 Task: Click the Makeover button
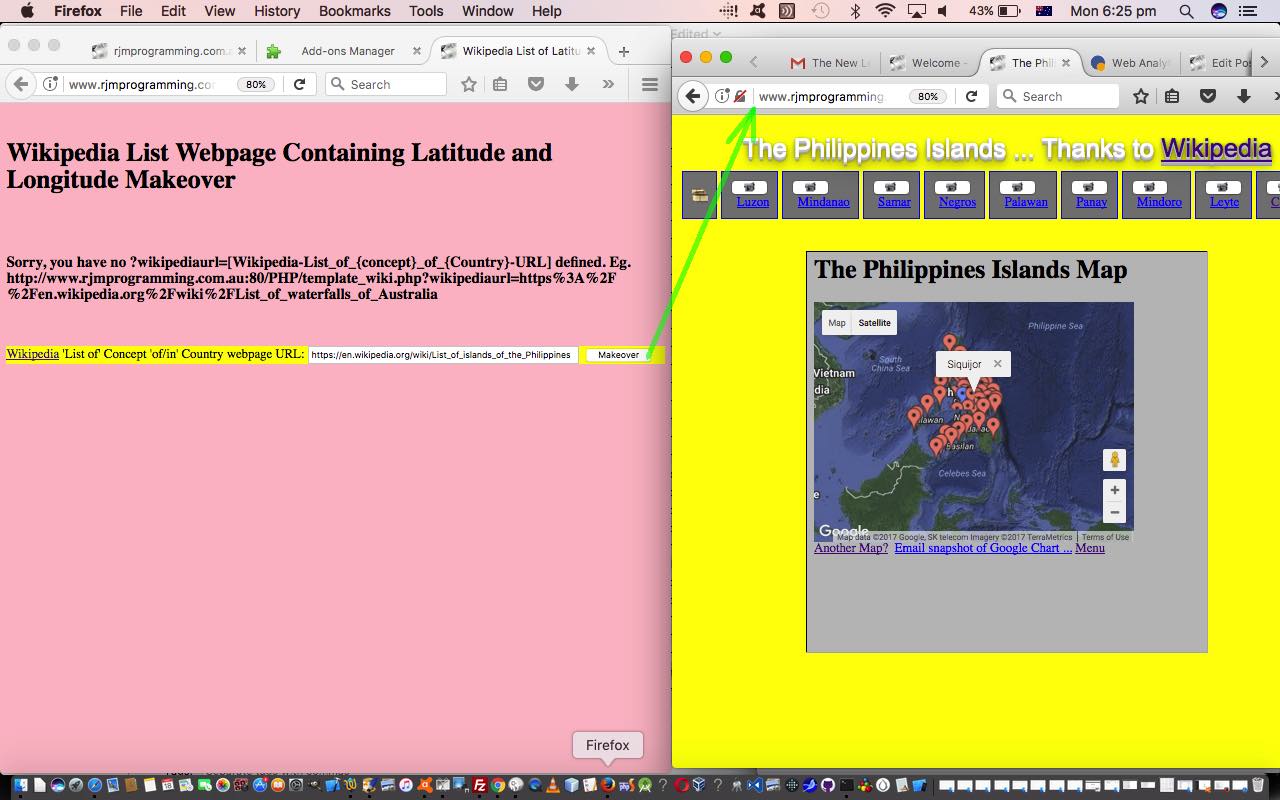click(618, 355)
